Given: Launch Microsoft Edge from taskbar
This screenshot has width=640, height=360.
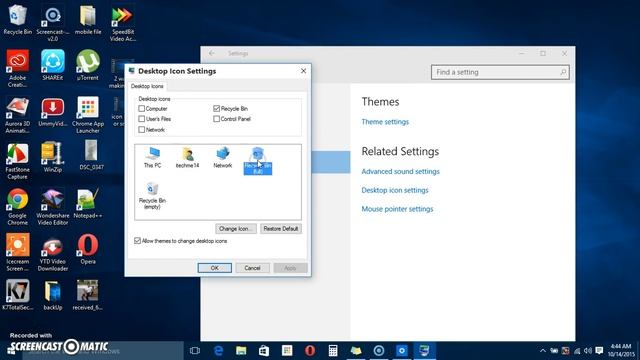Looking at the screenshot, I should [218, 351].
